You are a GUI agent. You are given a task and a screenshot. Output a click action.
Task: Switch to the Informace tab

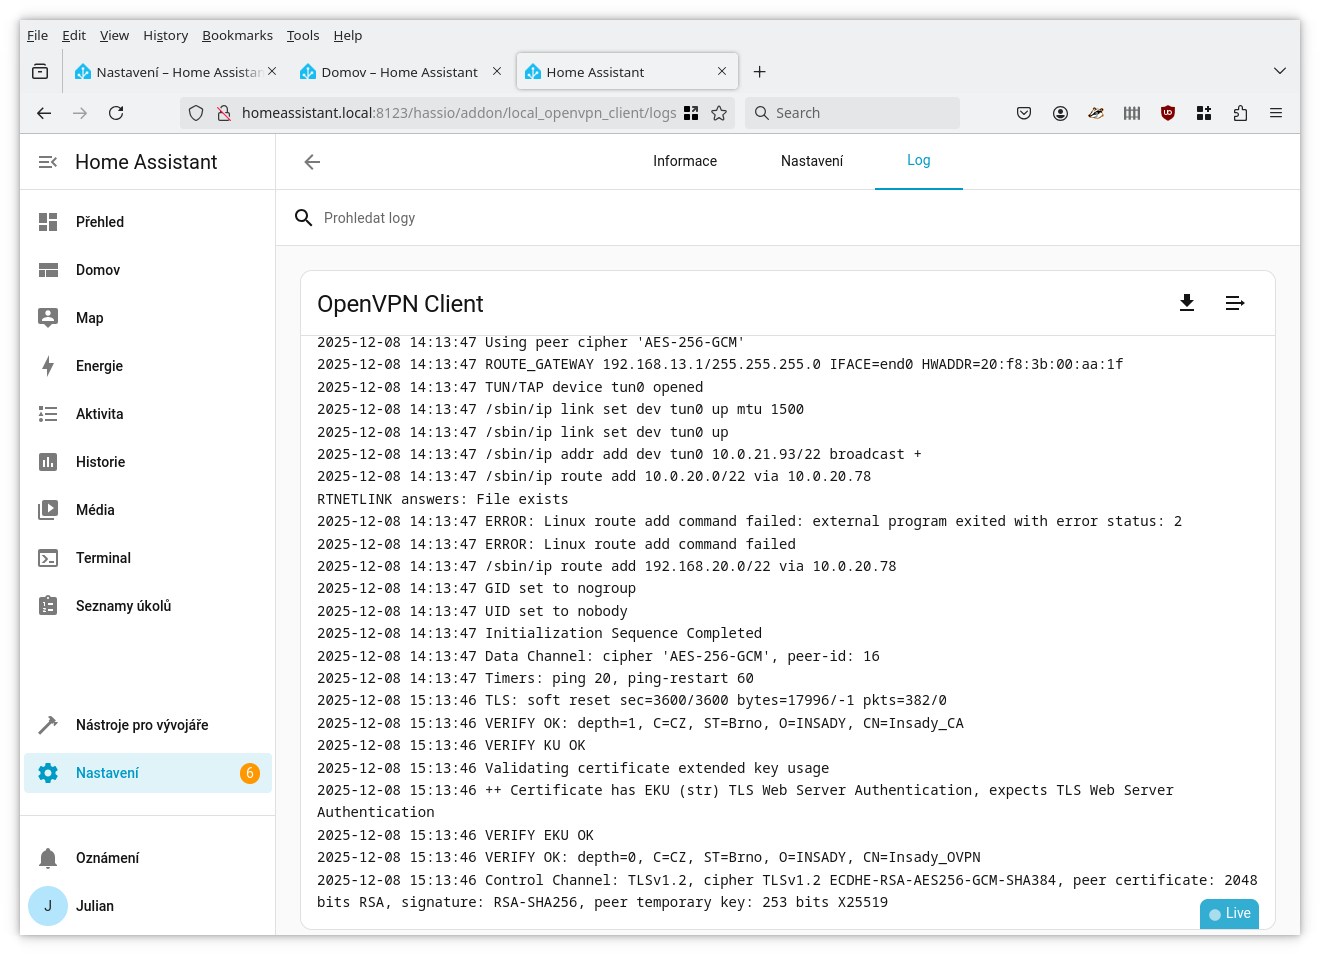click(x=685, y=161)
